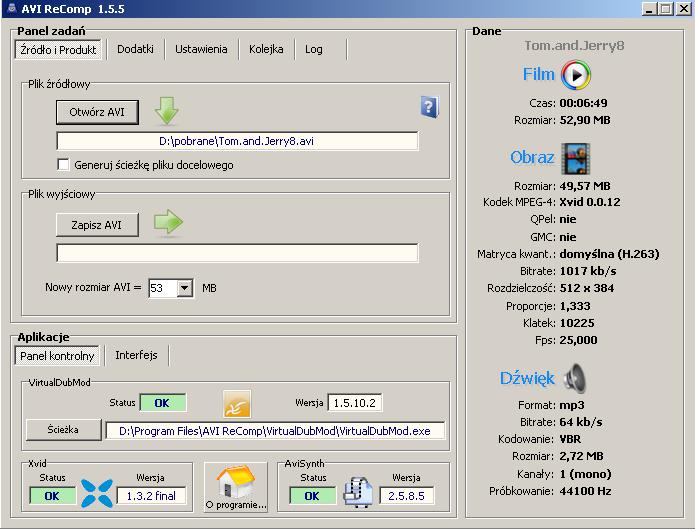Click the Dźwięk heading text
The height and width of the screenshot is (529, 695).
point(527,378)
